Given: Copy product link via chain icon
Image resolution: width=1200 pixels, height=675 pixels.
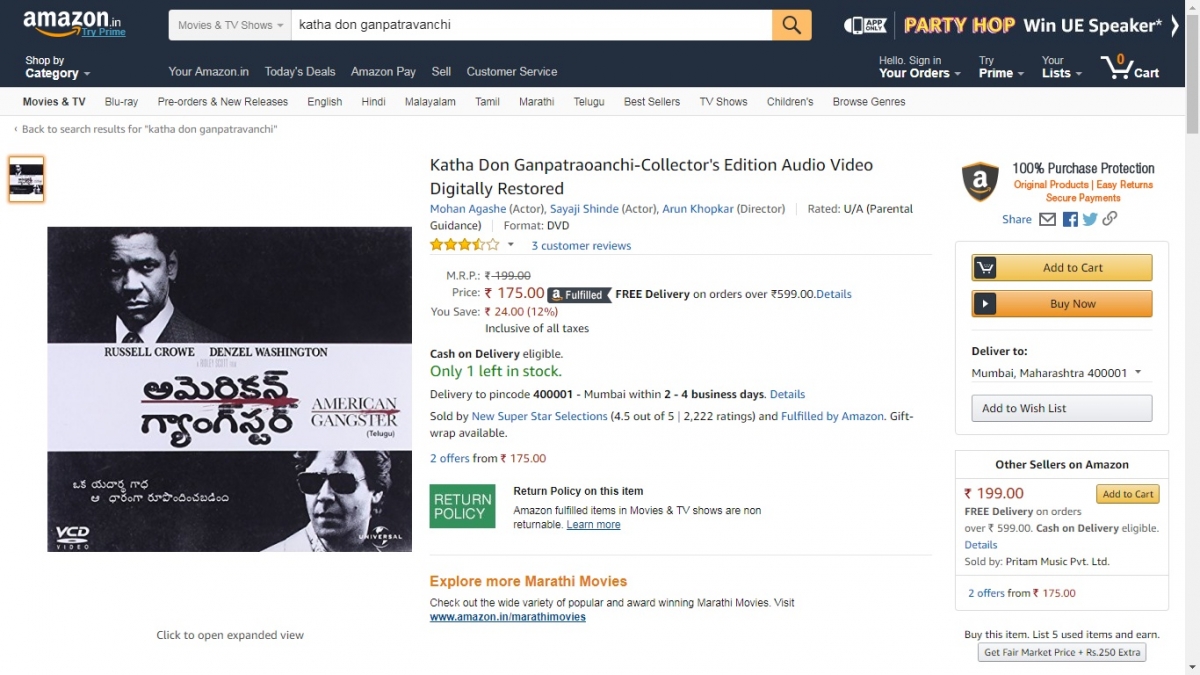Looking at the screenshot, I should tap(1110, 219).
